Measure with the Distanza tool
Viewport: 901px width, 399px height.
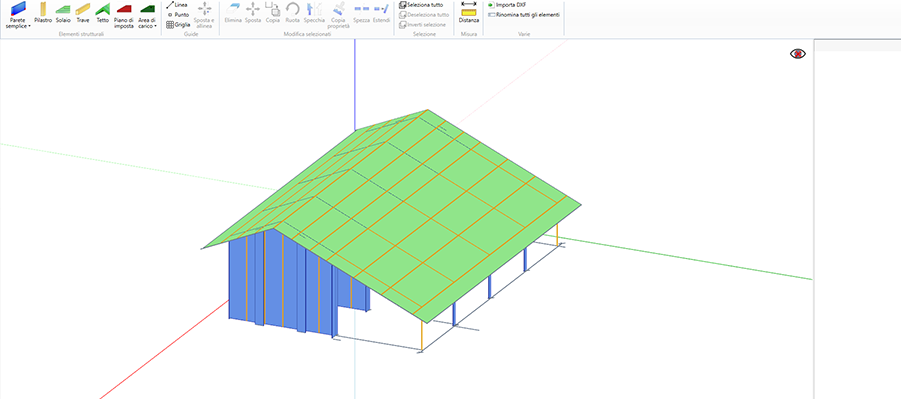point(469,13)
